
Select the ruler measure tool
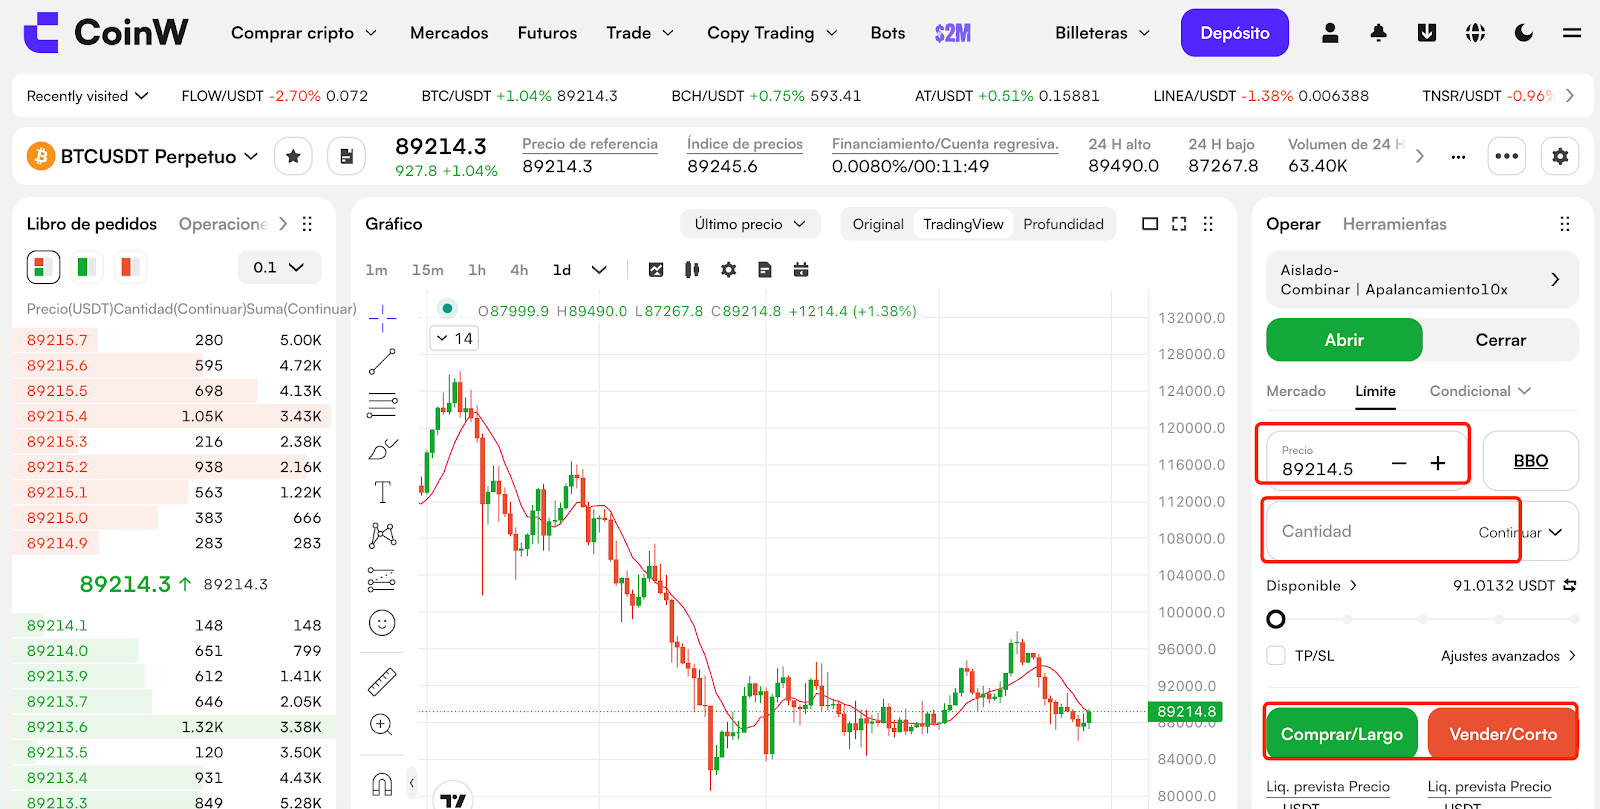[382, 682]
